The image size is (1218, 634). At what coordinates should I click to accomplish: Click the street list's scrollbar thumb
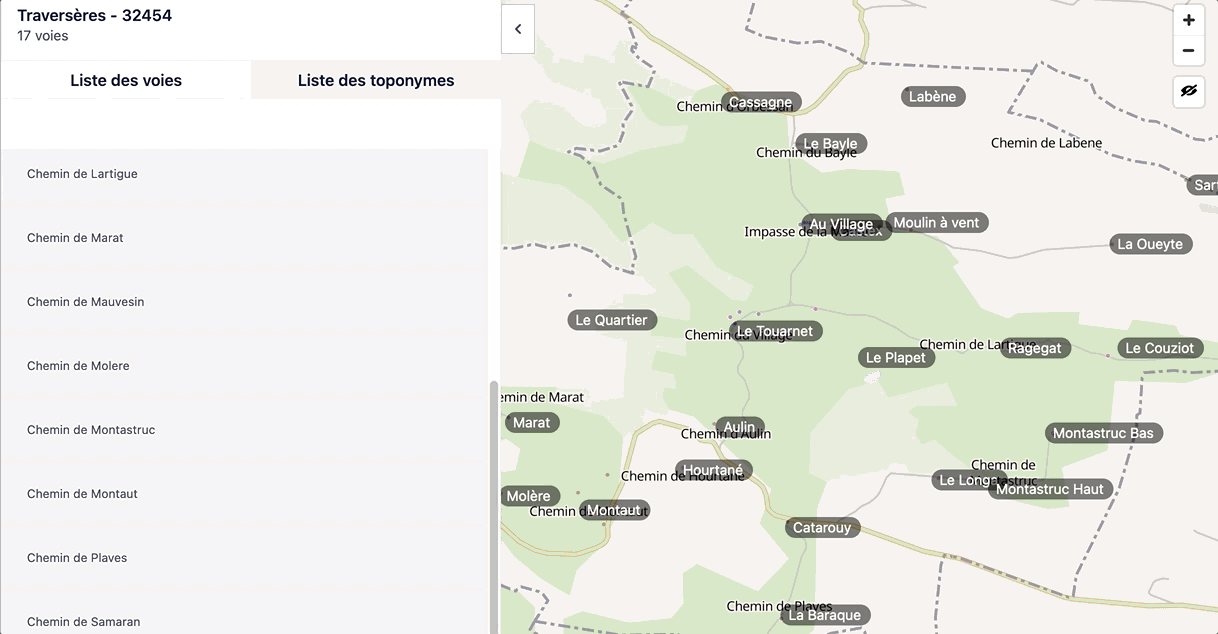click(493, 500)
